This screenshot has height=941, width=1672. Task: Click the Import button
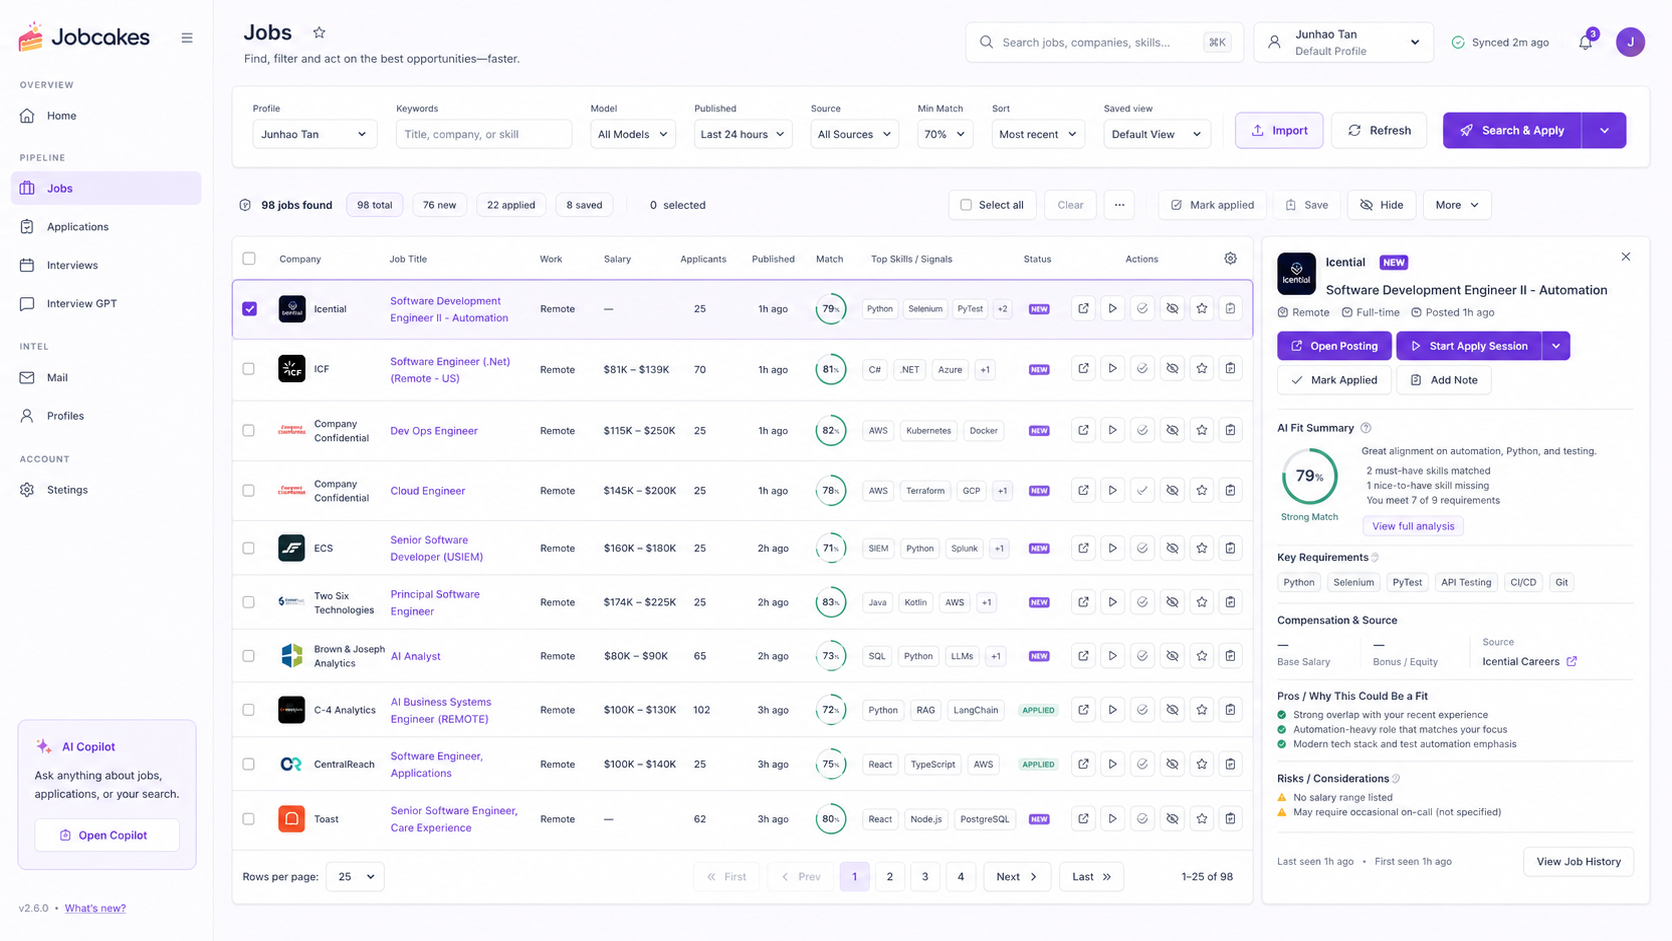1279,130
